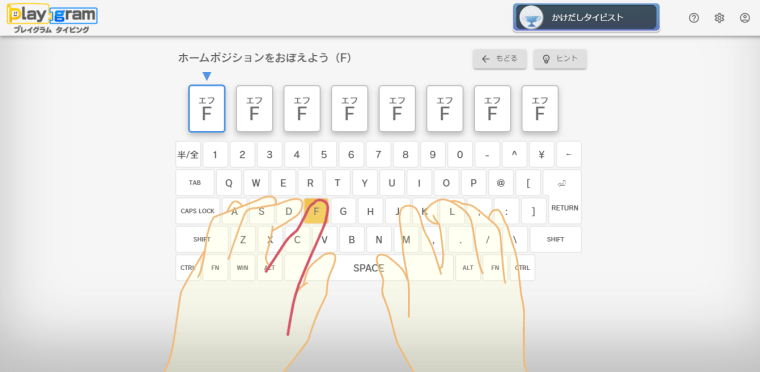Click the right SHIFT key

click(x=555, y=239)
